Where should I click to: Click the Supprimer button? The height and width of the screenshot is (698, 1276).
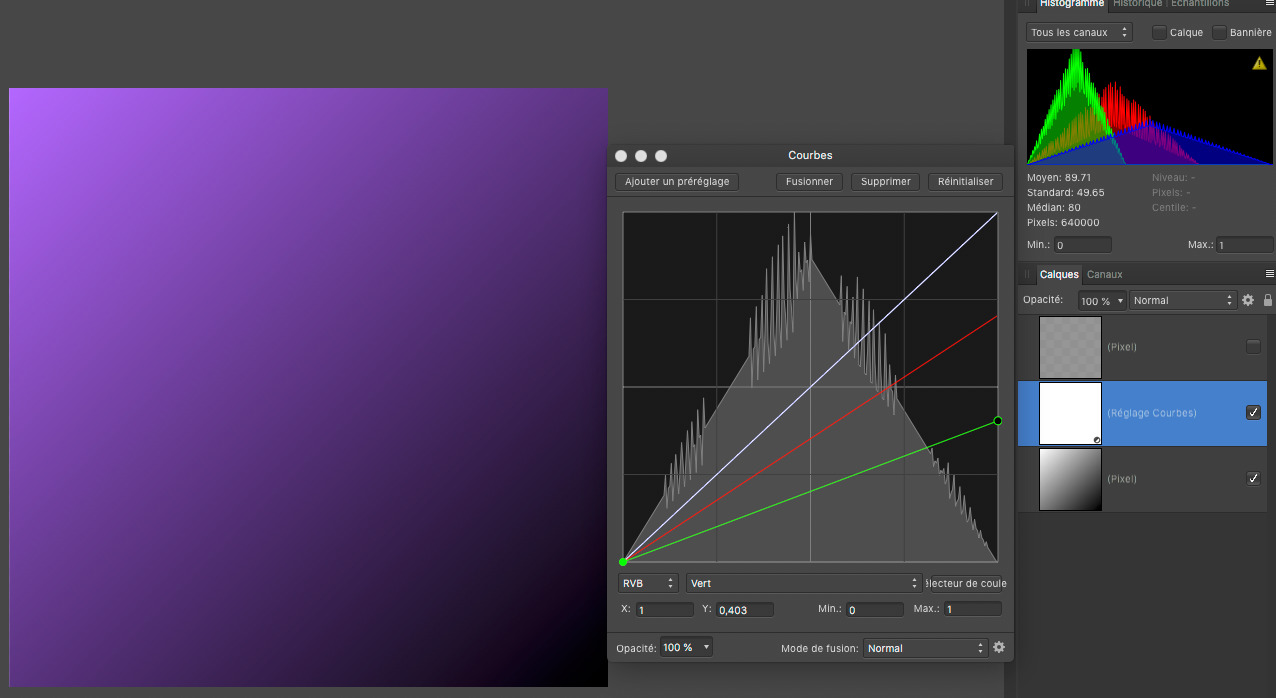[x=886, y=182]
